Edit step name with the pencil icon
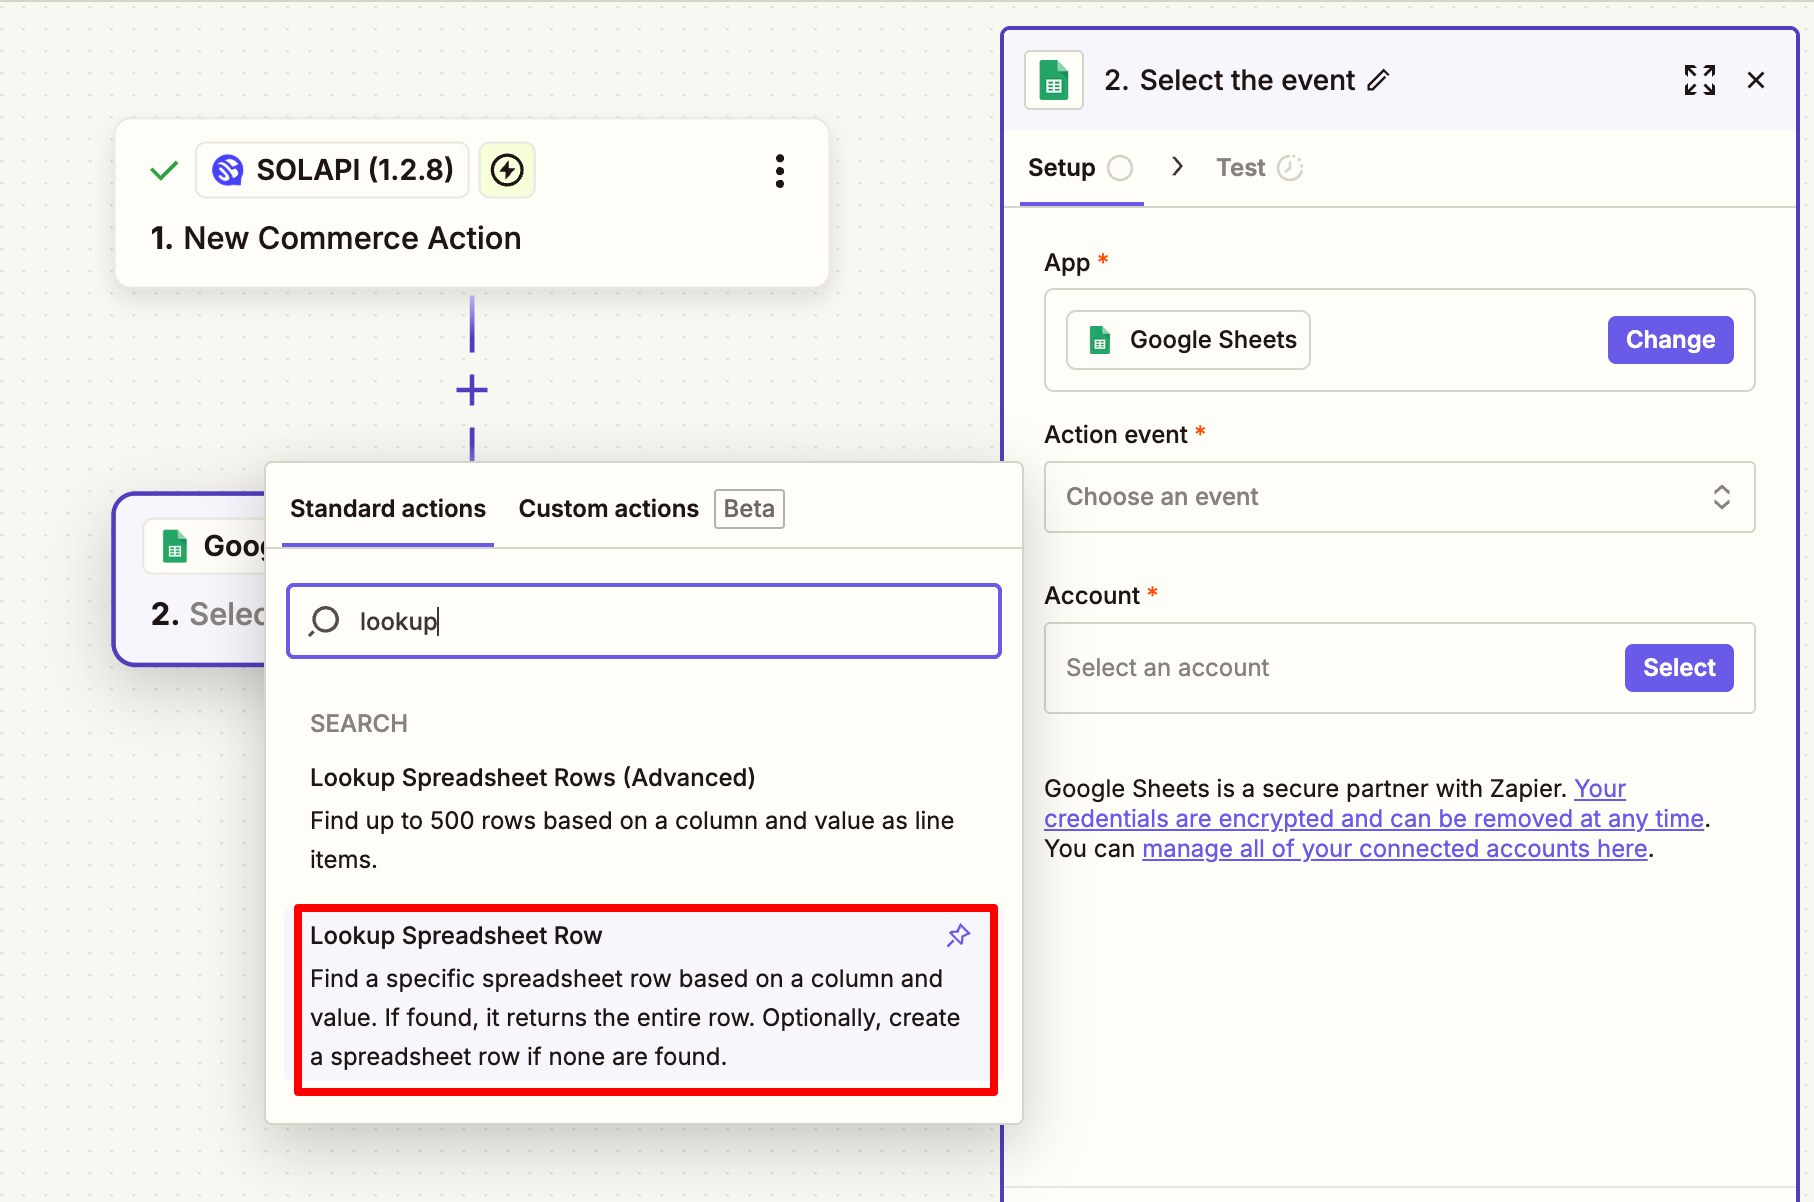The height and width of the screenshot is (1202, 1814). [1378, 80]
